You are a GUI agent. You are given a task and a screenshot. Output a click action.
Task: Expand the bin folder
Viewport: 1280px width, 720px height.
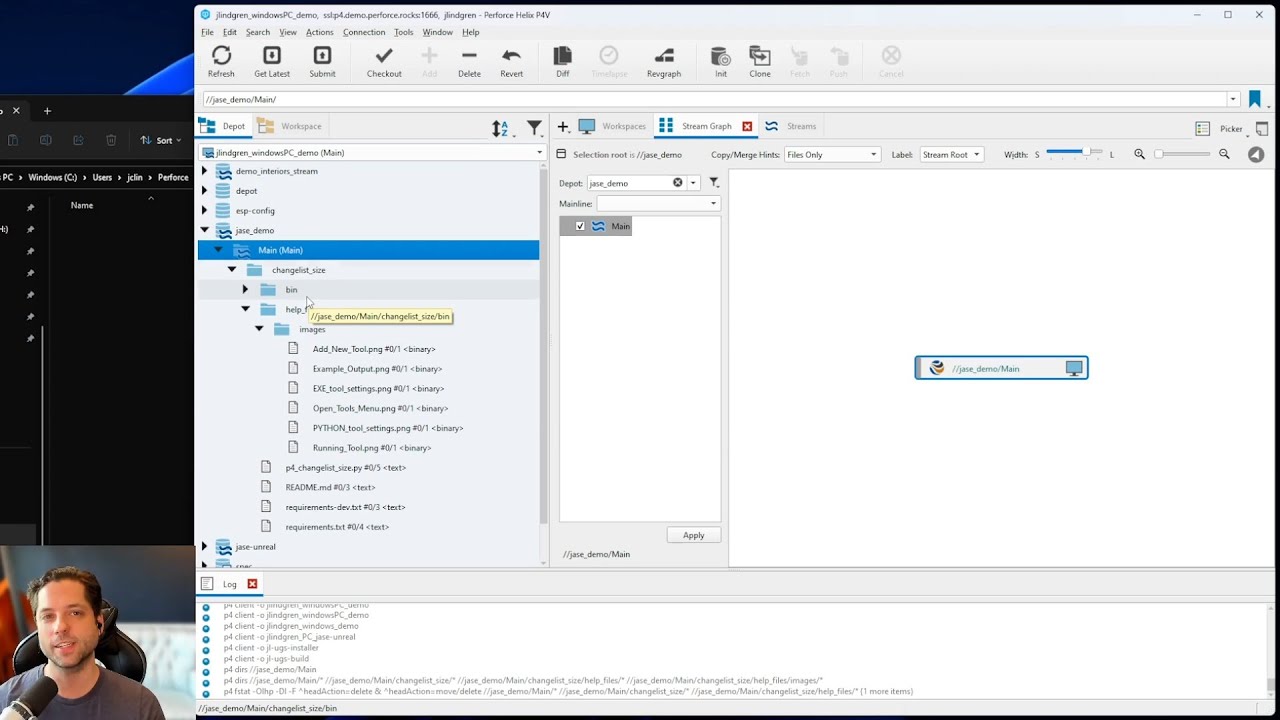pos(245,290)
